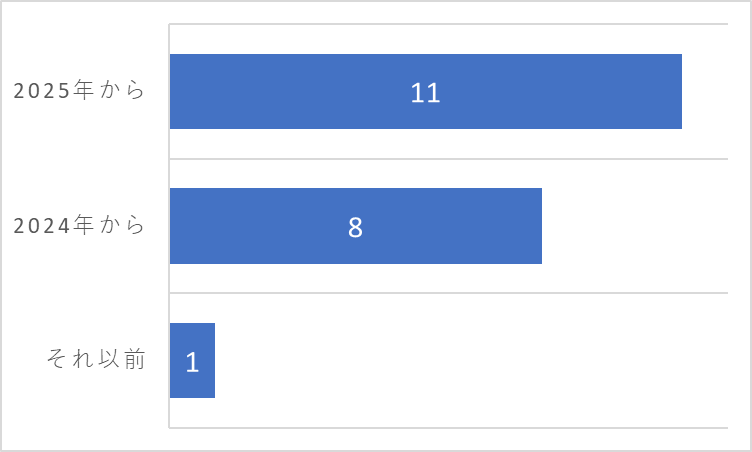The image size is (752, 452).
Task: Select the bottom gridline below the それ以前 bar
Action: coord(448,428)
